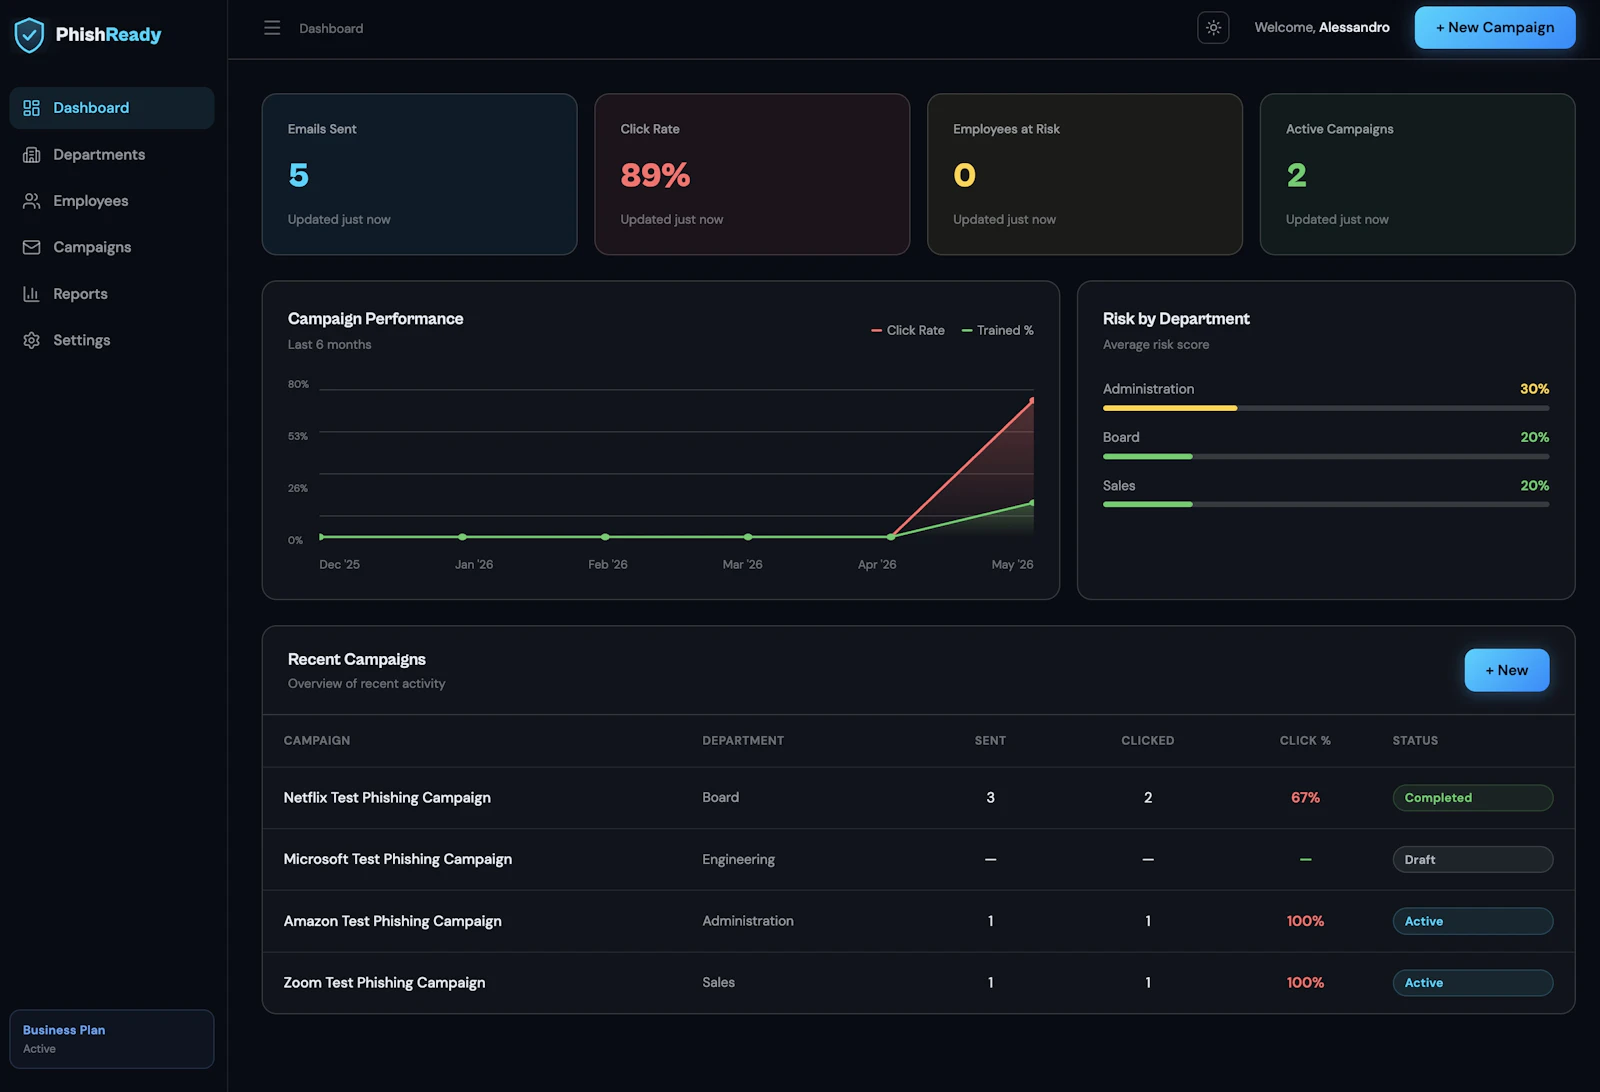Click the Campaigns envelope icon
Screen dimensions: 1600x1092
[31, 247]
